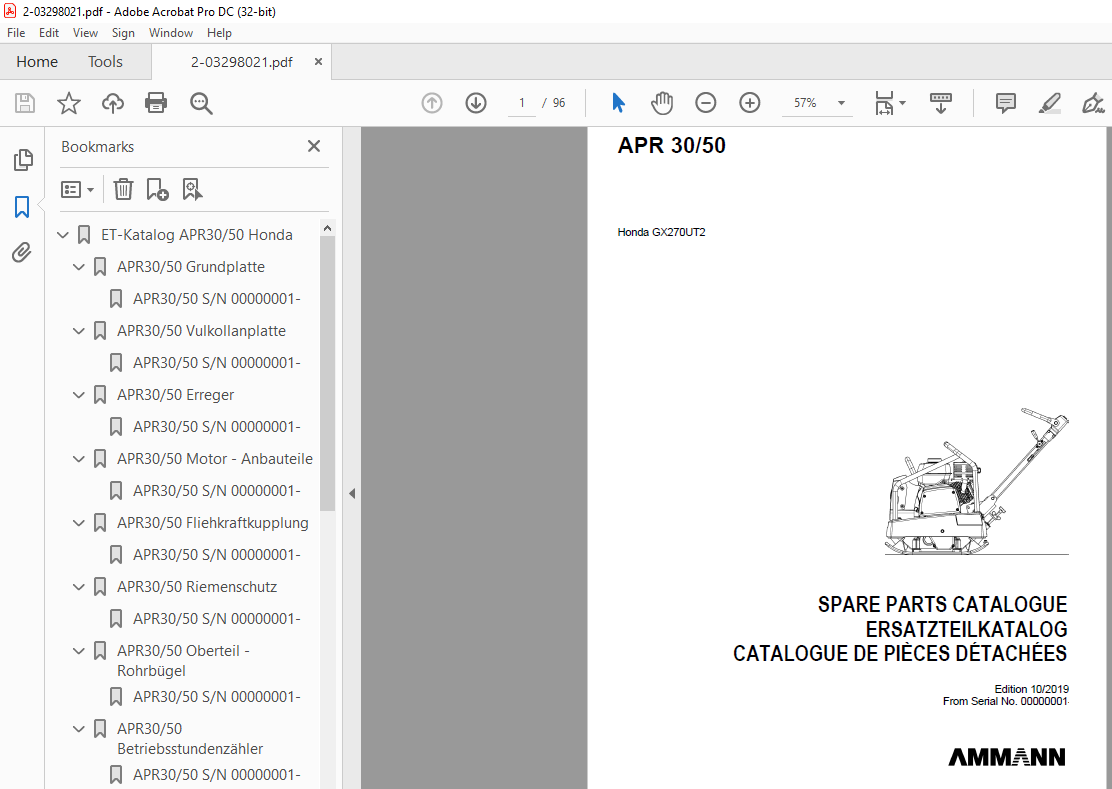The width and height of the screenshot is (1112, 789).
Task: Collapse APR30/50 Riemenschutz bookmark
Action: 79,587
